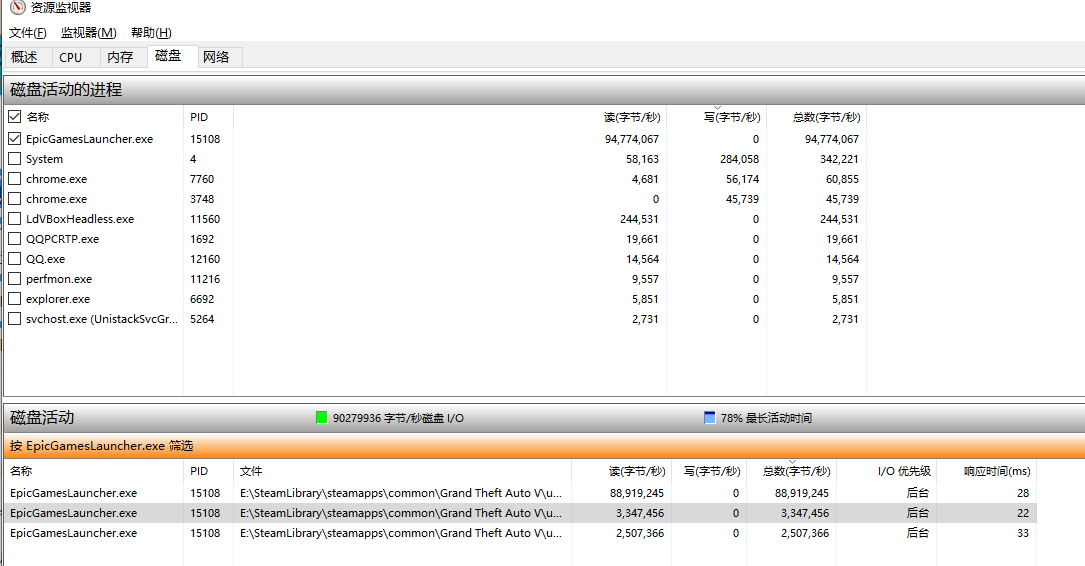This screenshot has height=566, width=1085.
Task: Select the perfmon.exe process name
Action: point(59,279)
